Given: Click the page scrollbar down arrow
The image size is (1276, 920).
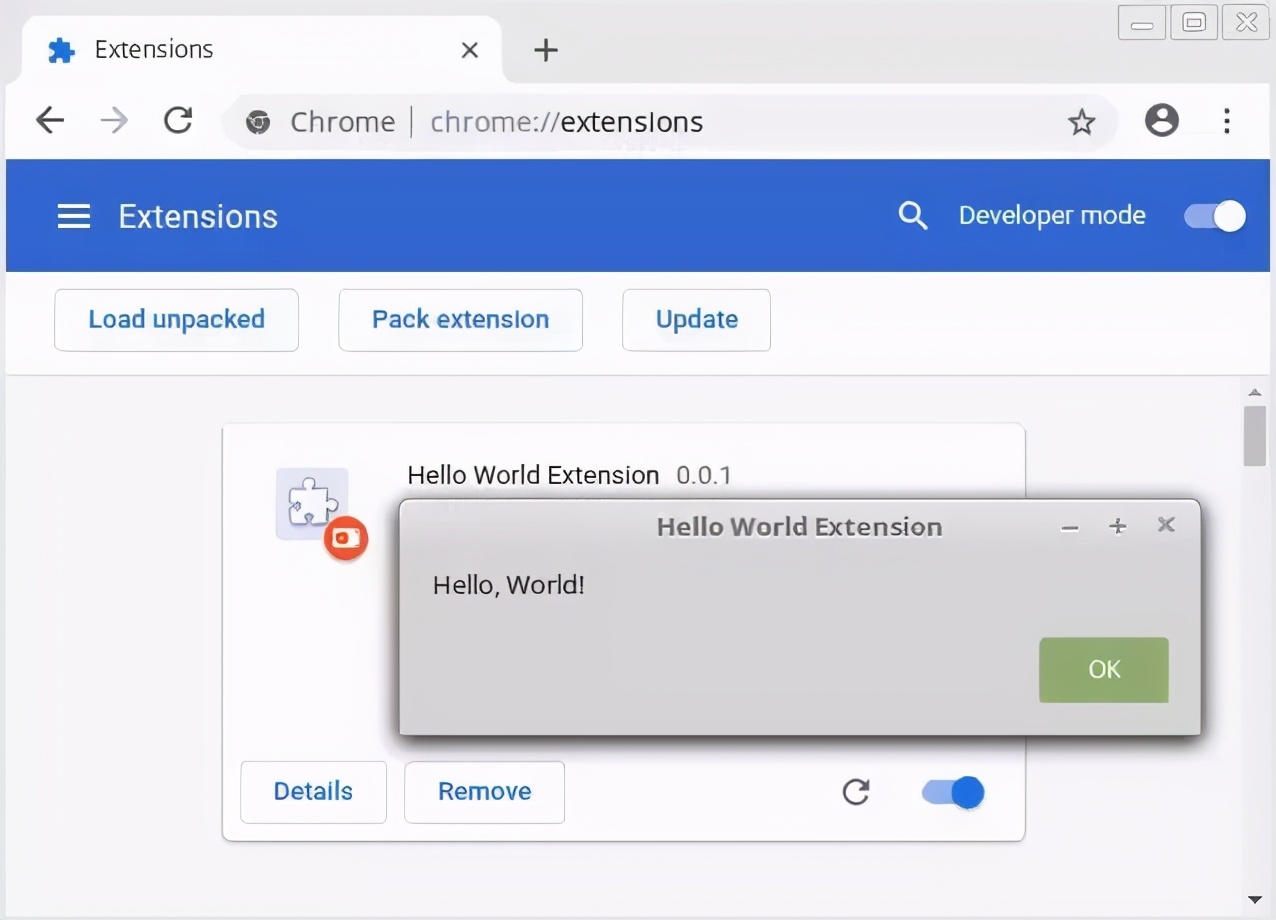Looking at the screenshot, I should click(1255, 900).
